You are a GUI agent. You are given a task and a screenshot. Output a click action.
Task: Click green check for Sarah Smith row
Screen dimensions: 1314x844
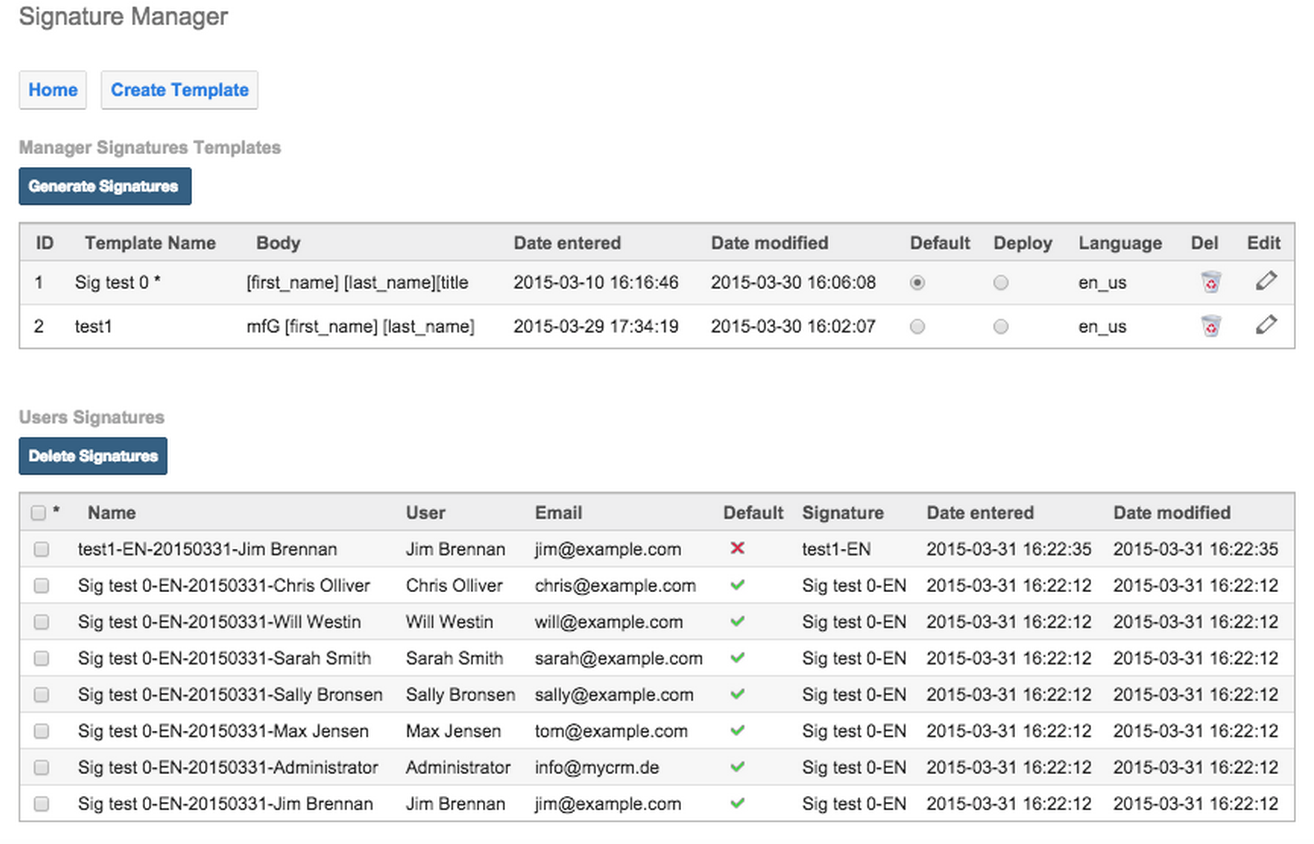(738, 658)
